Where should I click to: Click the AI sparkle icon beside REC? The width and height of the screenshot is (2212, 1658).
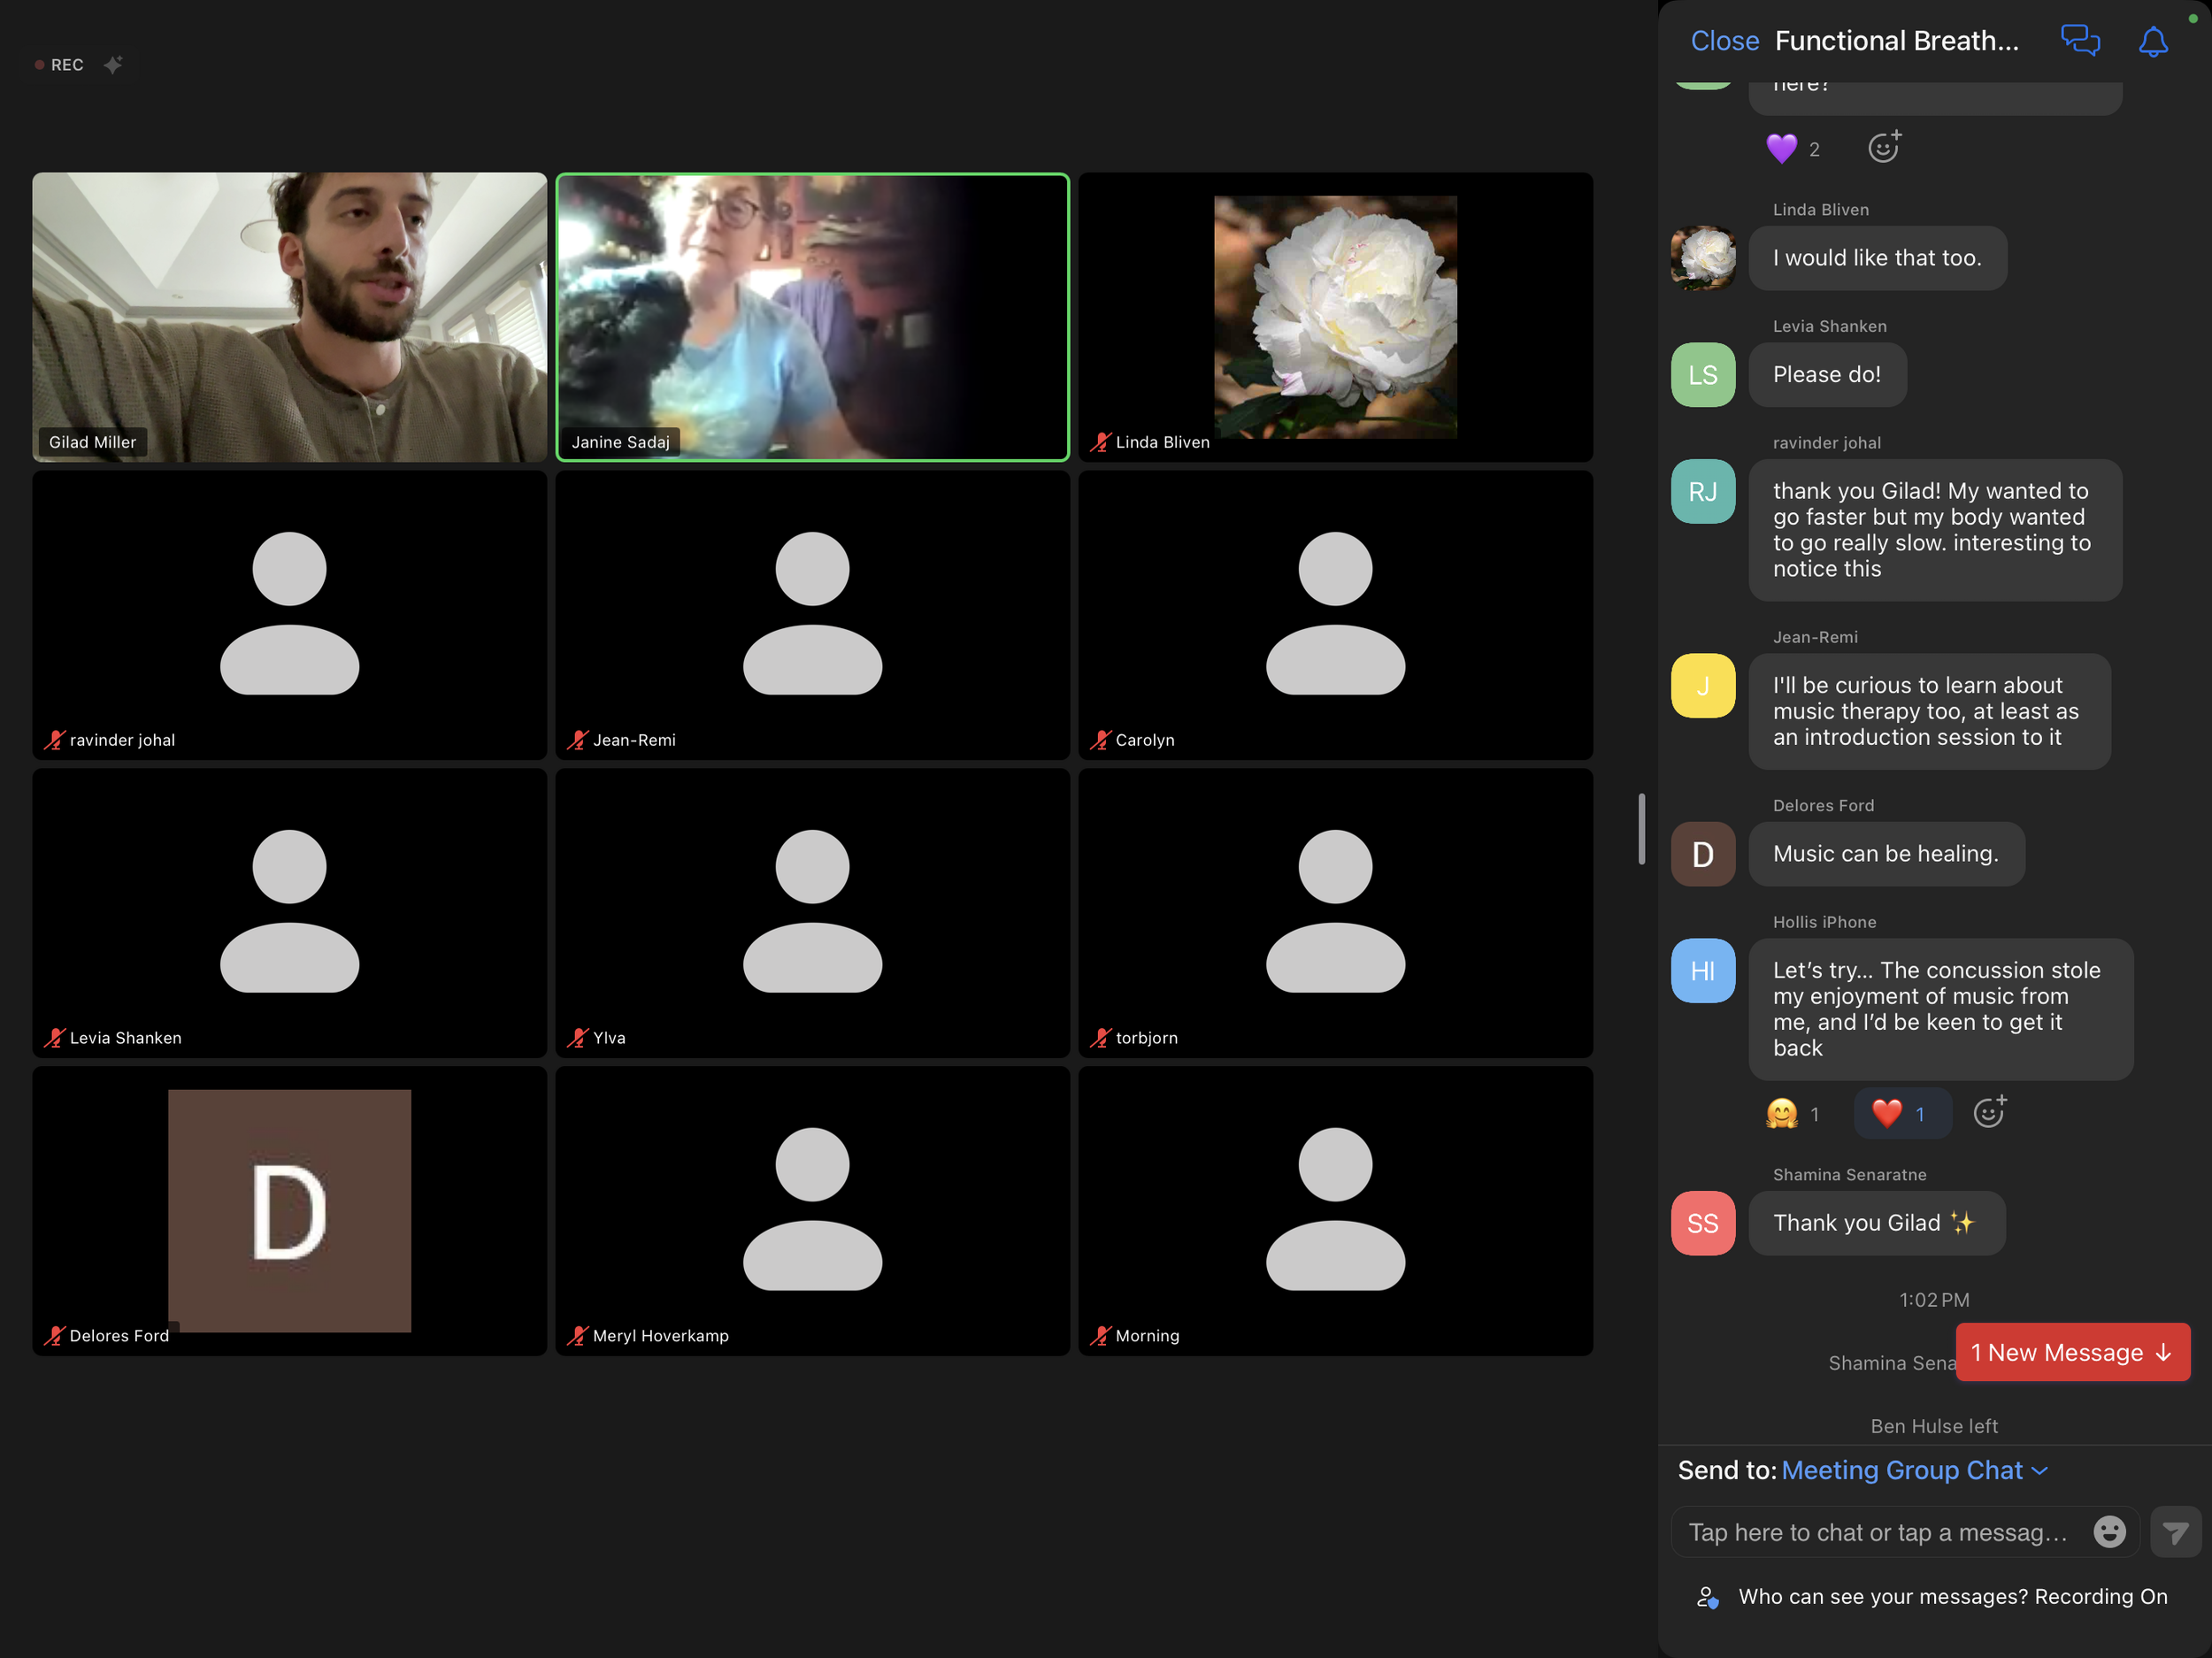coord(113,65)
